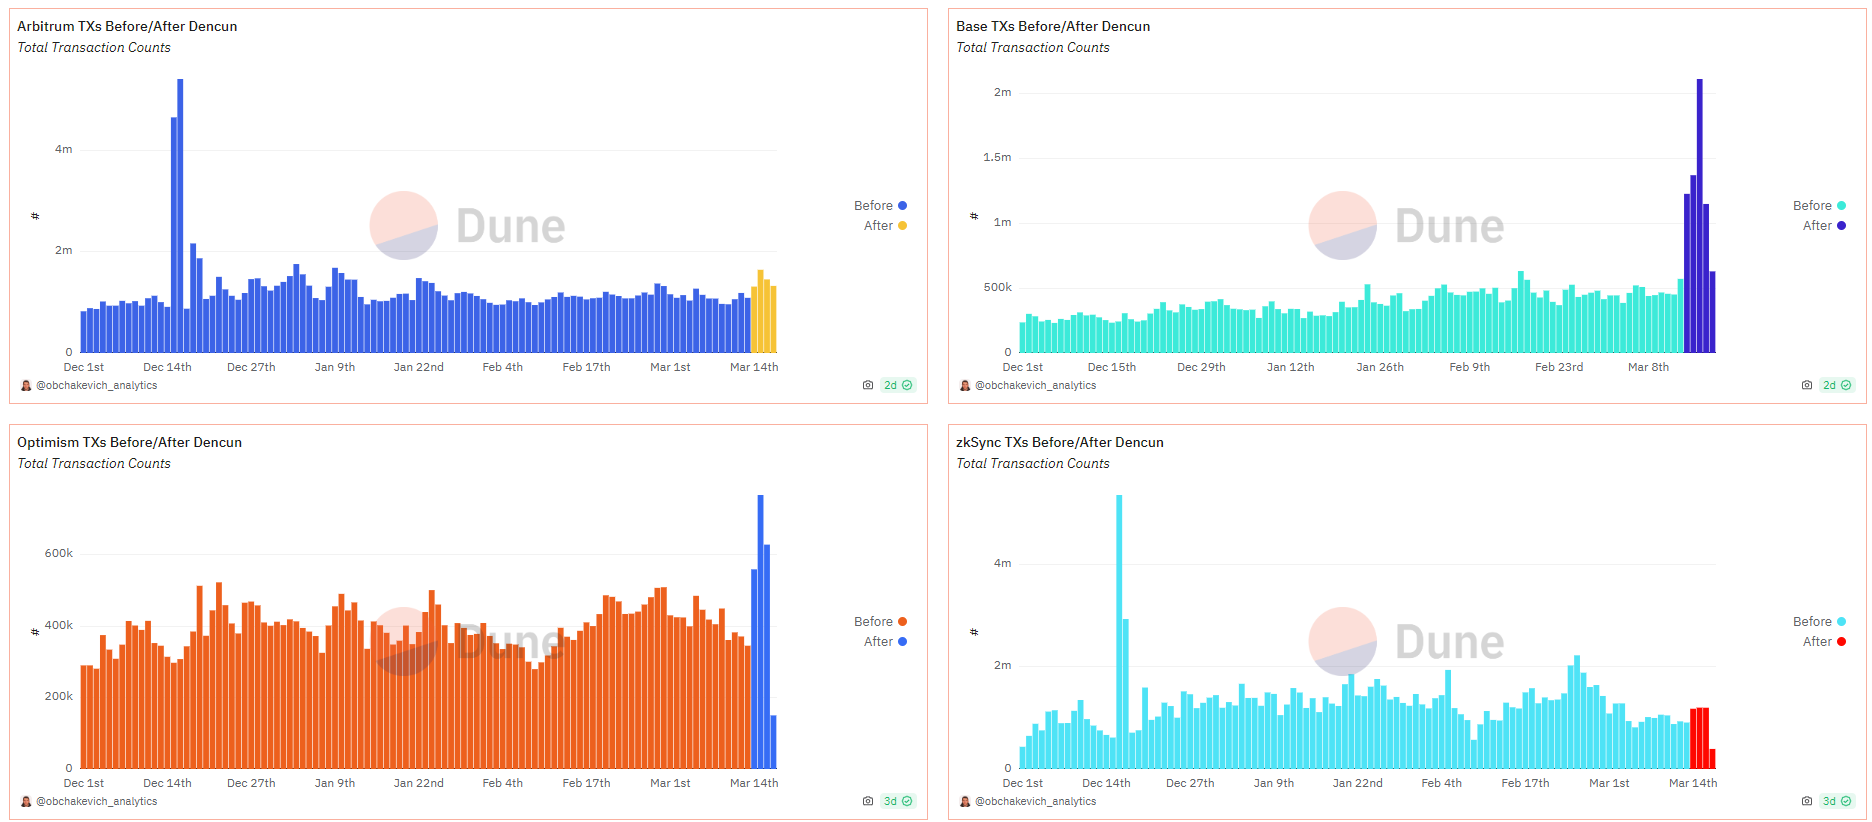Click the 2d refresh badge in the Arbitrum chart
1872x822 pixels.
coord(897,385)
